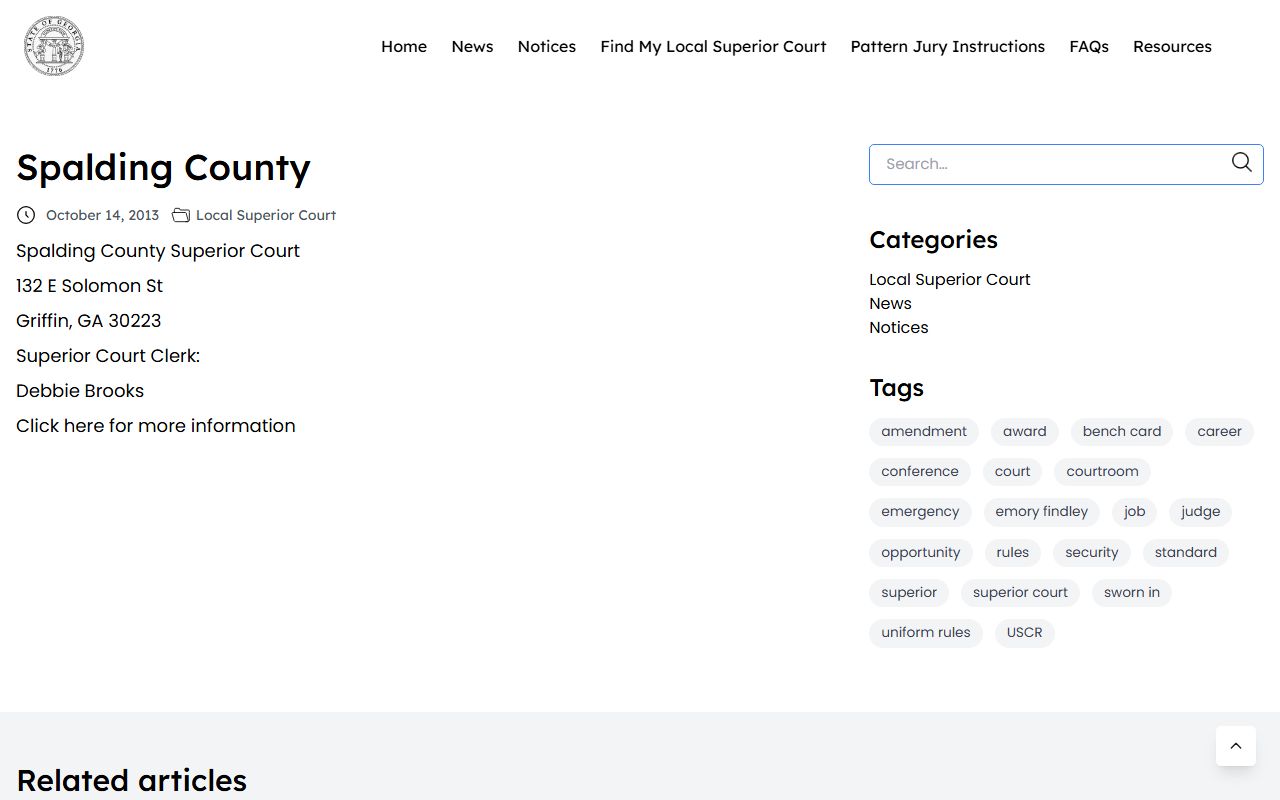Click the scroll-to-top arrow button
The image size is (1280, 800).
click(1236, 746)
